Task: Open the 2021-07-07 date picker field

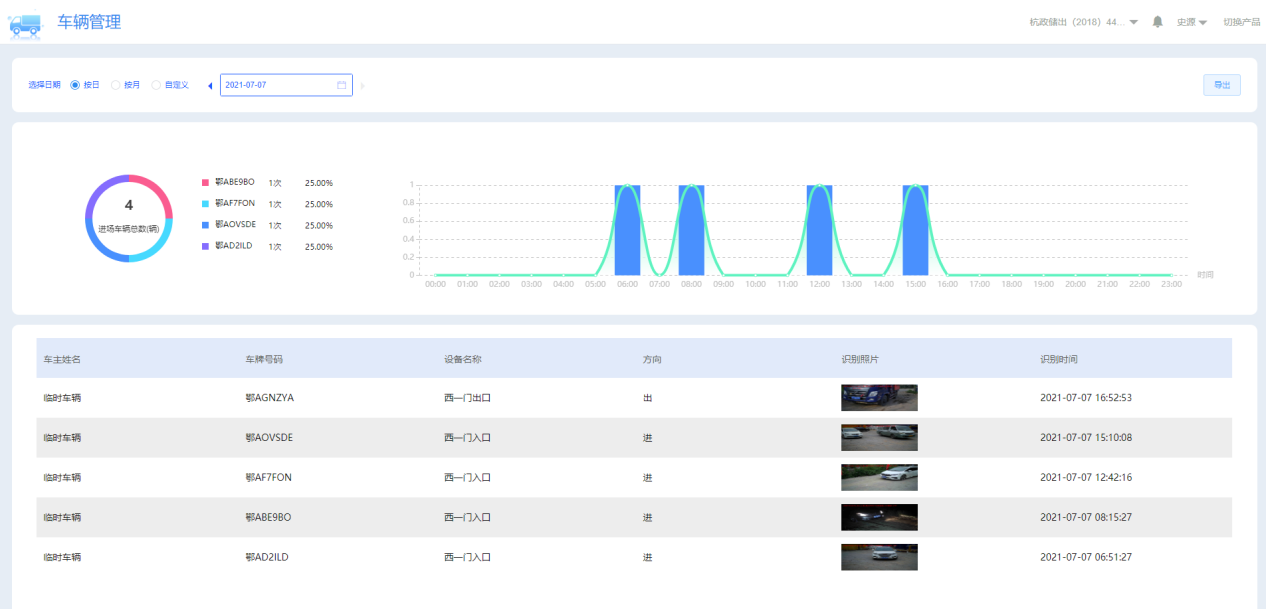Action: click(x=280, y=85)
